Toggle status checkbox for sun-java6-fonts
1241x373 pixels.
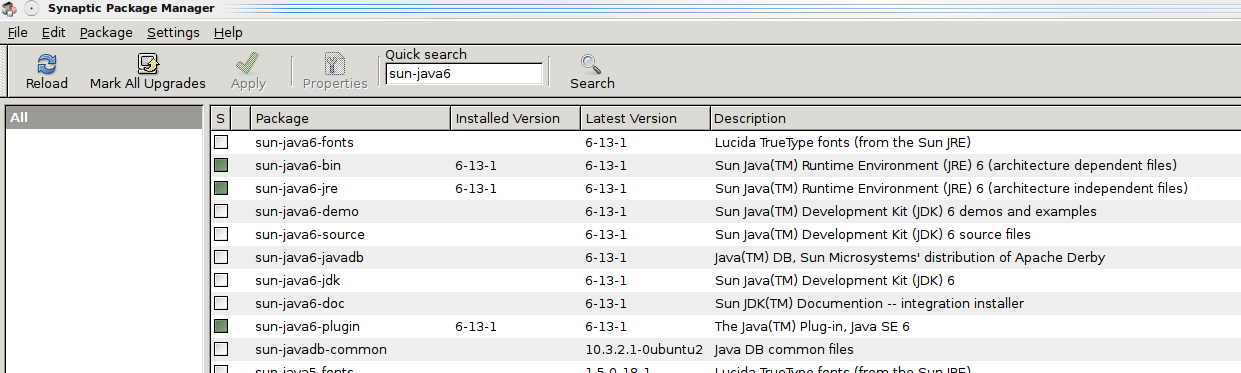(221, 142)
